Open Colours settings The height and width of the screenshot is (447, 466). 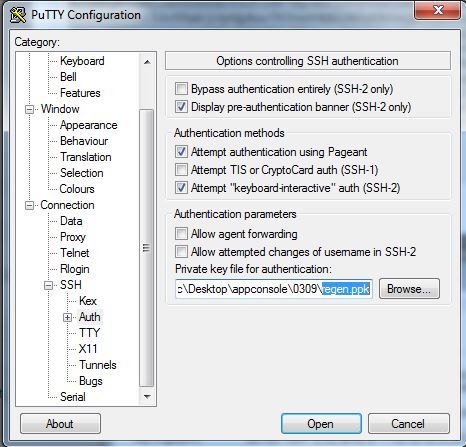coord(77,189)
